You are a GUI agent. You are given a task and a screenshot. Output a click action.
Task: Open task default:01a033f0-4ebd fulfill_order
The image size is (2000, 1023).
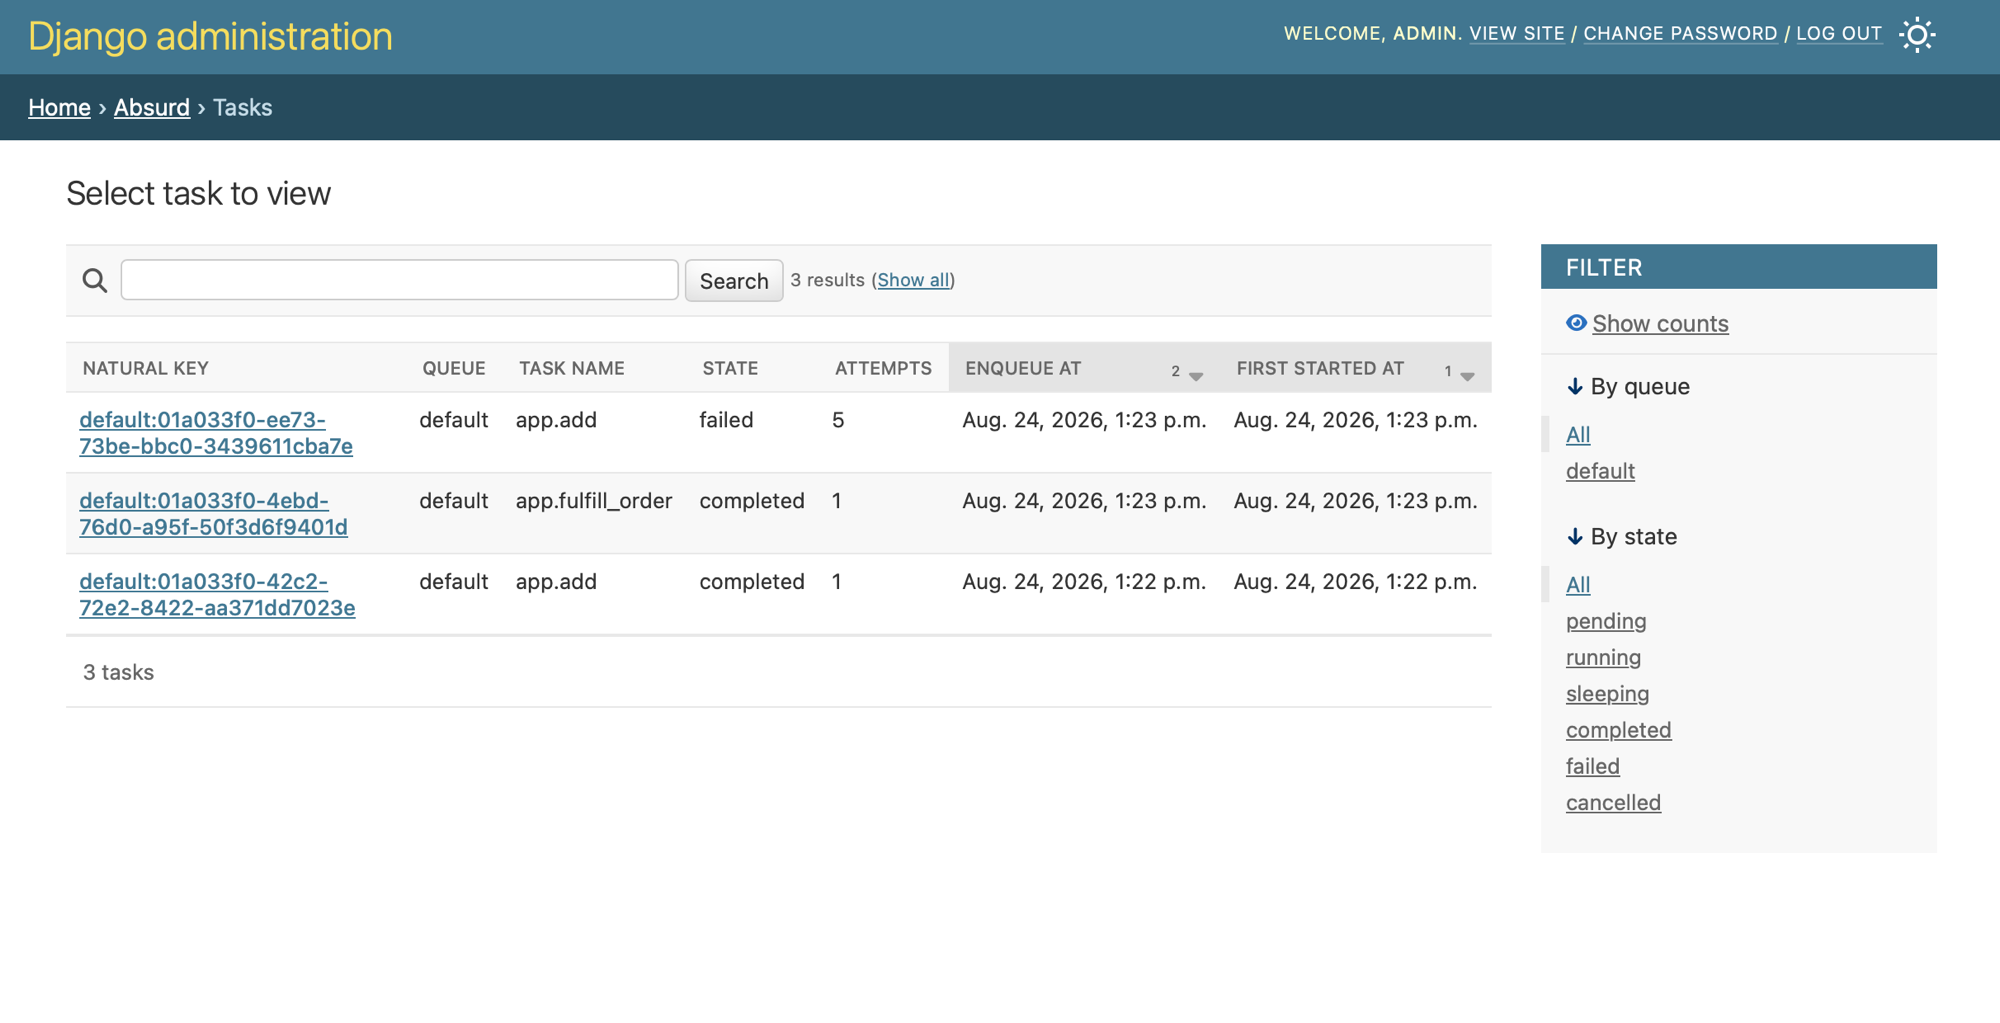tap(213, 513)
